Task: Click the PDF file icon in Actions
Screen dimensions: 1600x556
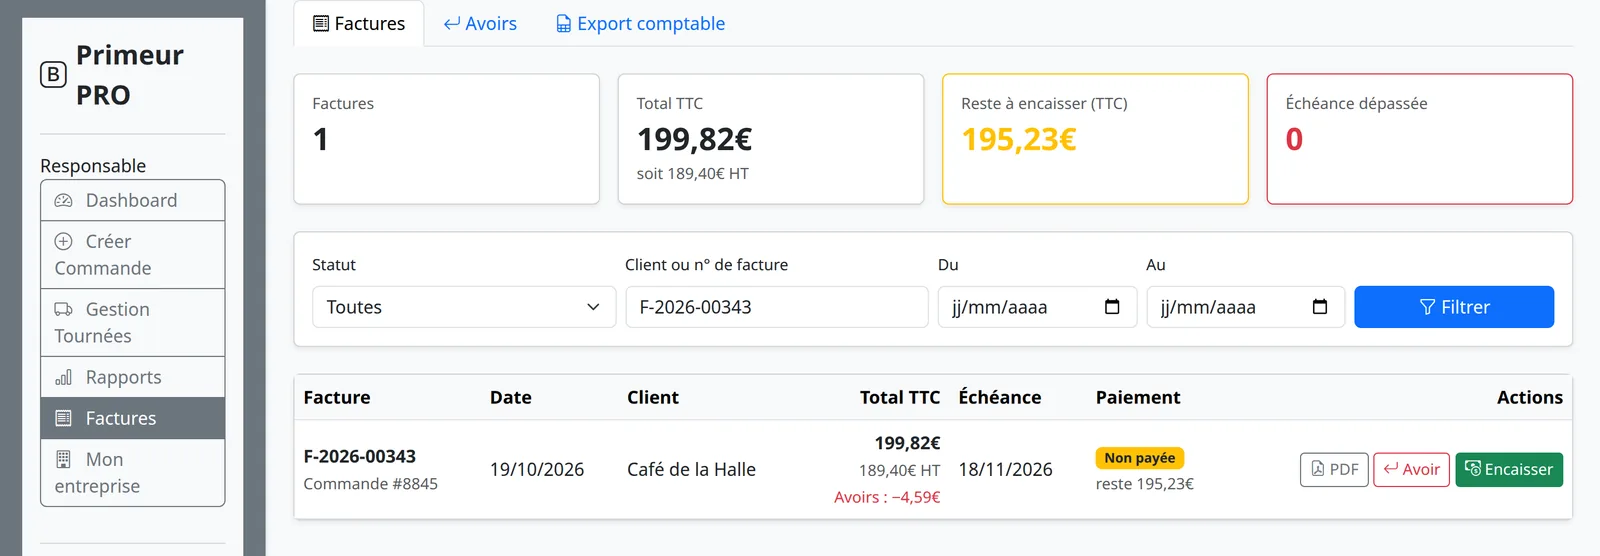Action: tap(1318, 469)
